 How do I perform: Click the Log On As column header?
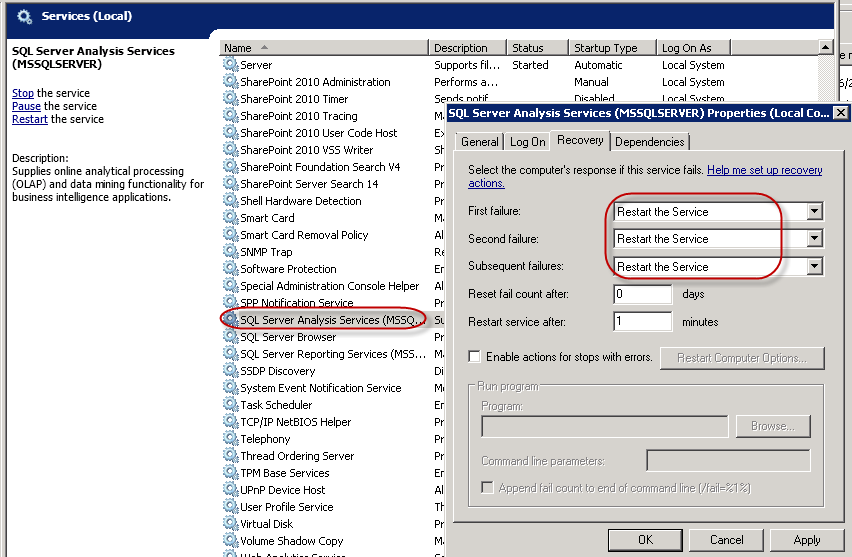tap(693, 48)
